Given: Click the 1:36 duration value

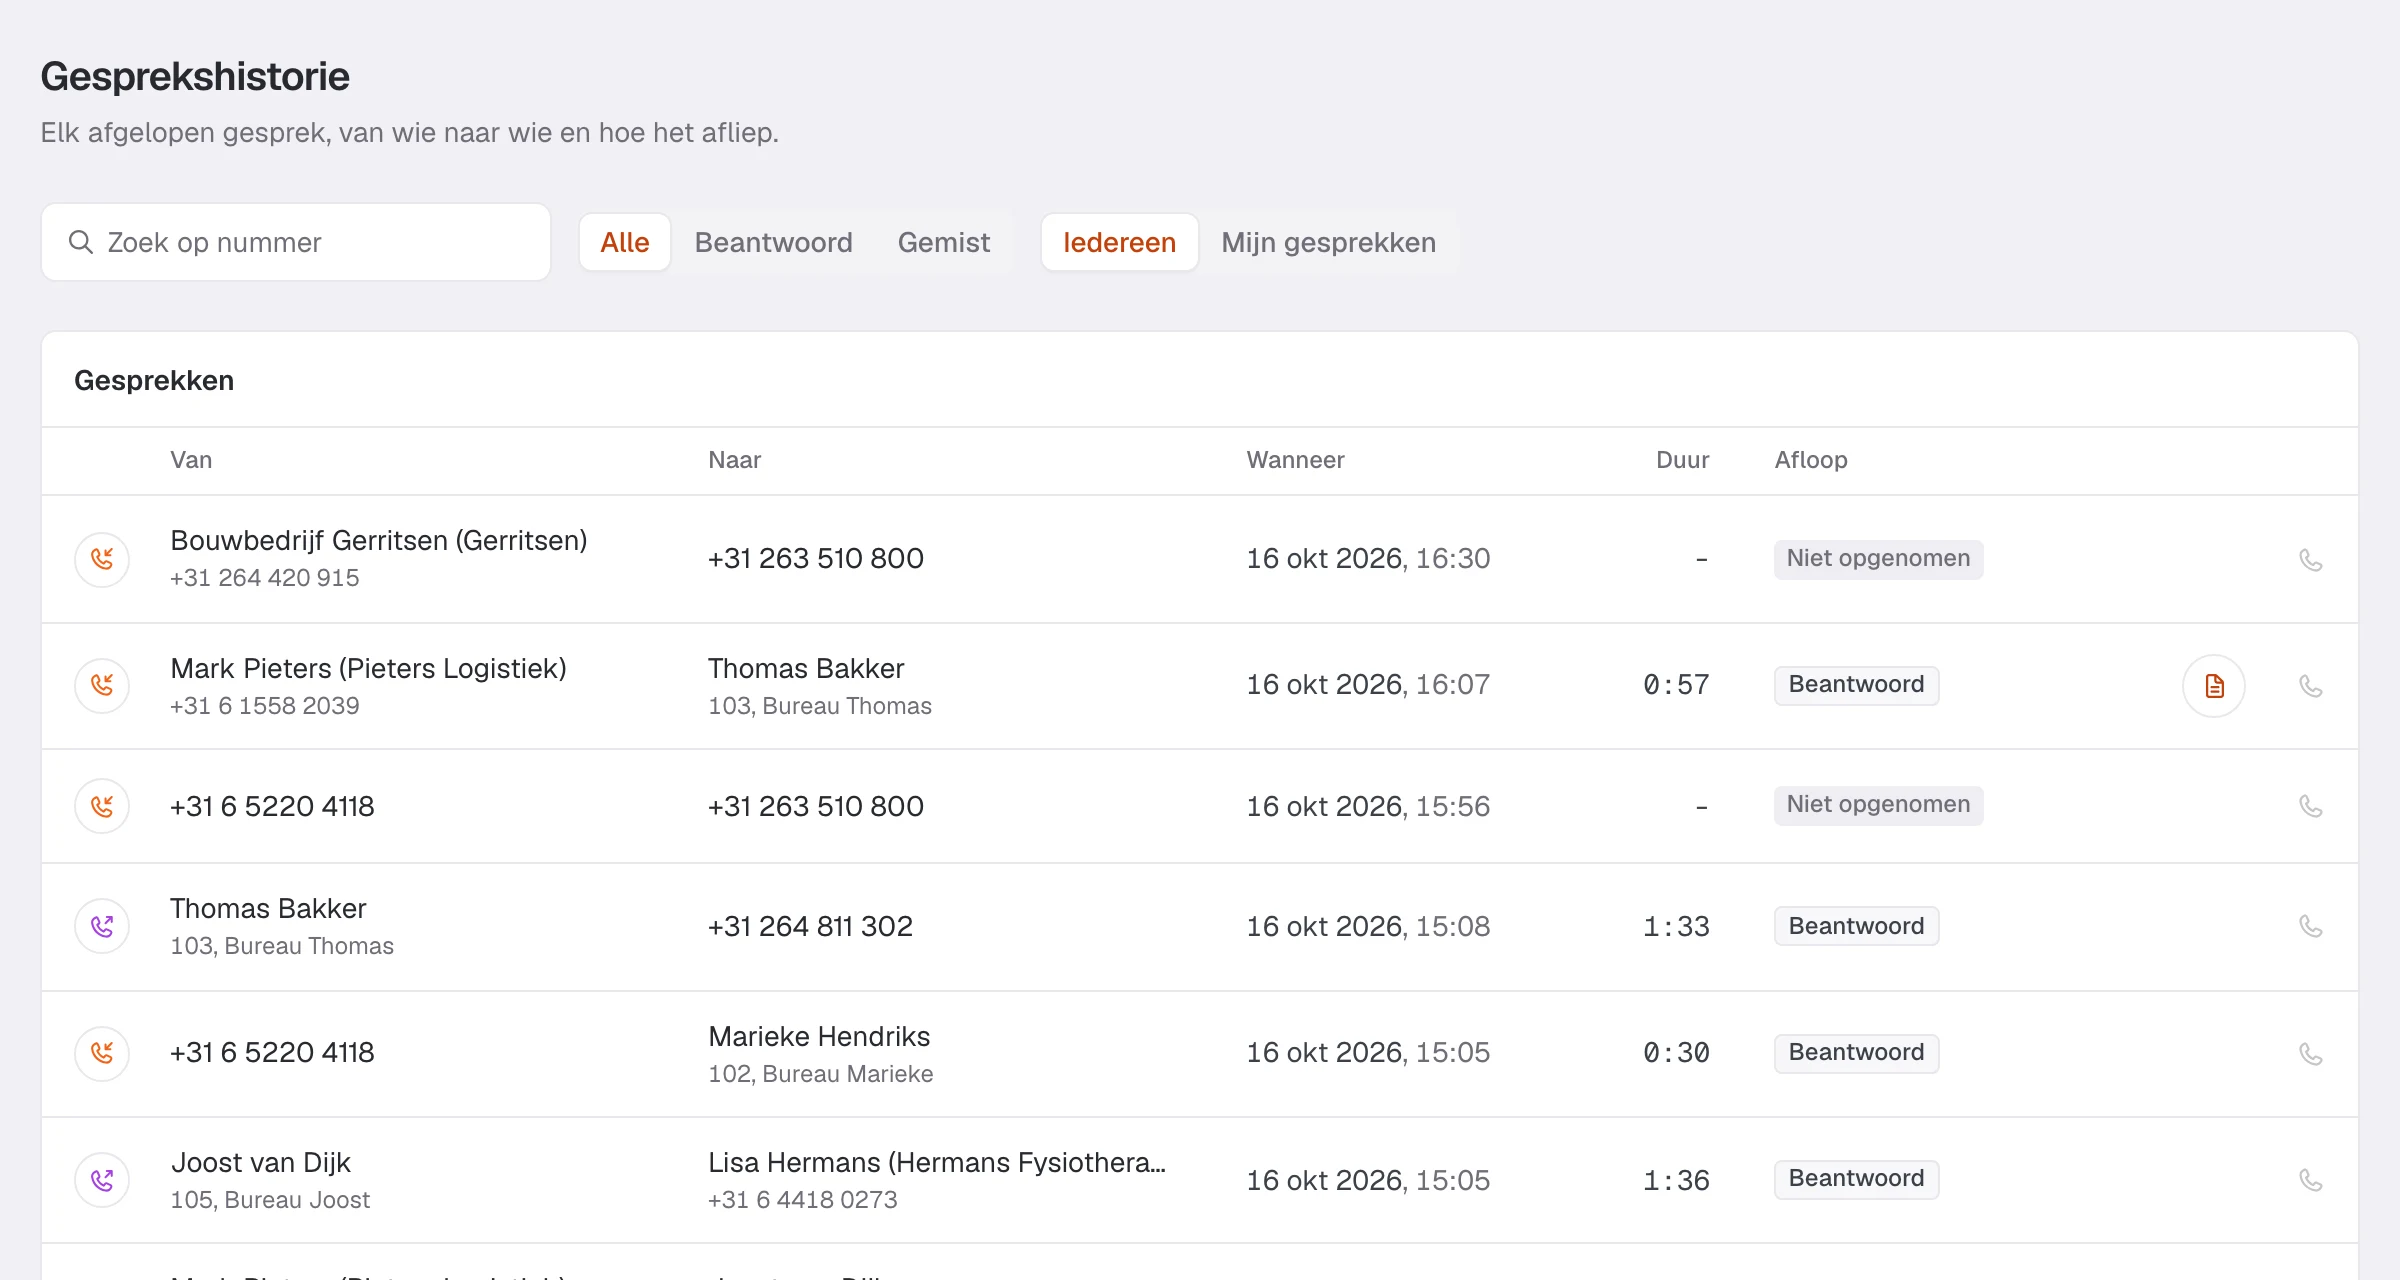Looking at the screenshot, I should coord(1676,1180).
